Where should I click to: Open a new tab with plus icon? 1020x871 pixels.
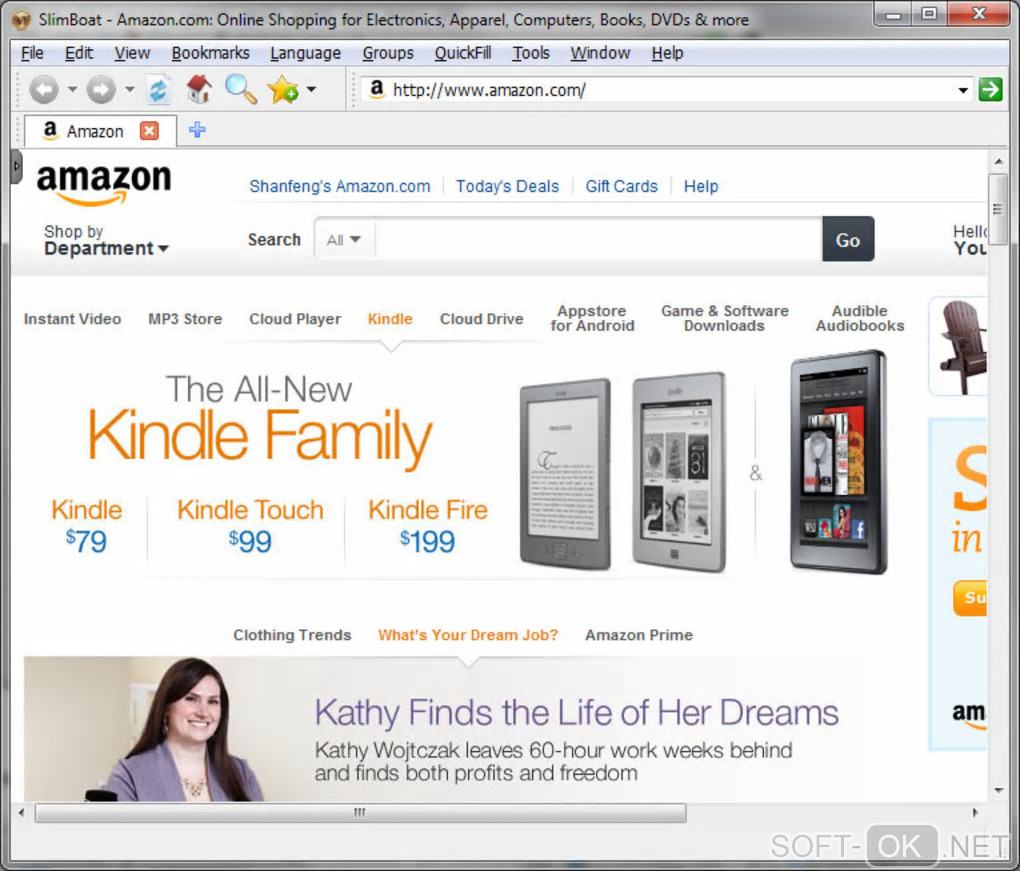coord(197,130)
